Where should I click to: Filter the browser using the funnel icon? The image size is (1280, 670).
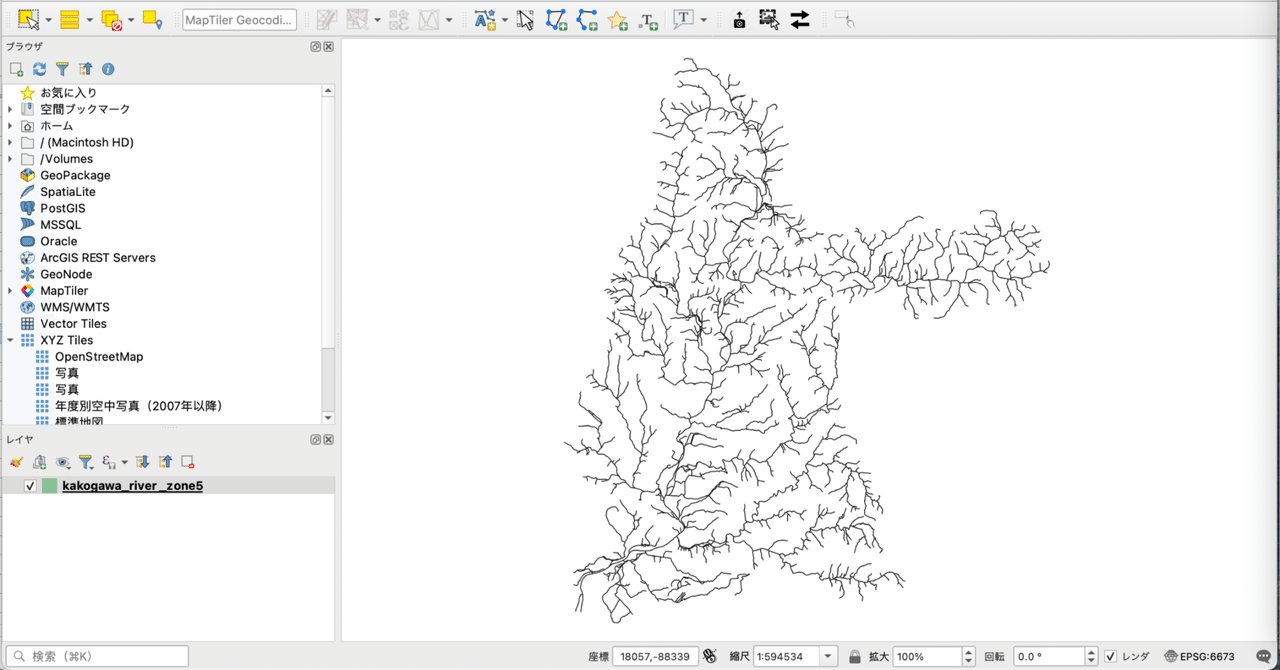pos(62,69)
